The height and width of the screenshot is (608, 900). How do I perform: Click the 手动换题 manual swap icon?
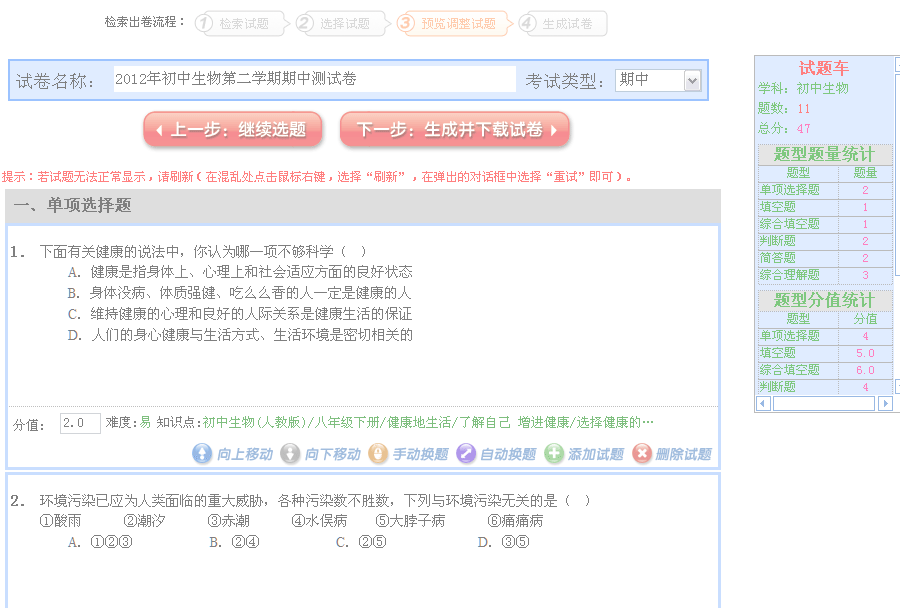[x=378, y=454]
